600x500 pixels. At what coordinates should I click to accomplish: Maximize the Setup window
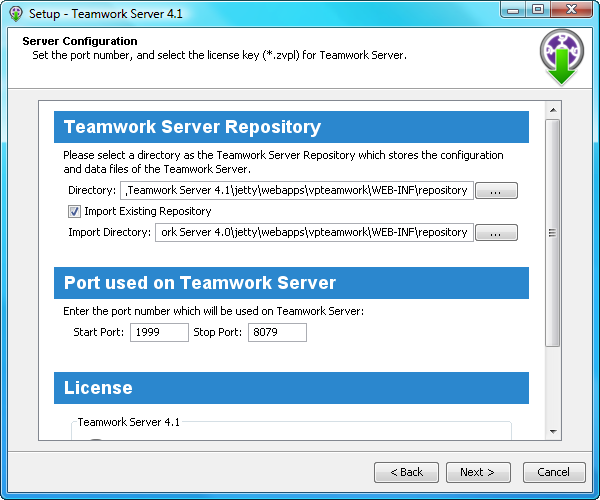[x=538, y=10]
